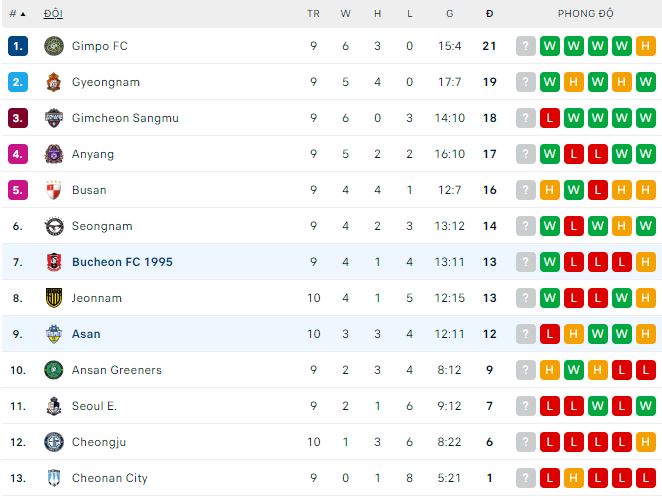Image resolution: width=662 pixels, height=499 pixels.
Task: Click rank 5 pink position badge
Action: 18,190
